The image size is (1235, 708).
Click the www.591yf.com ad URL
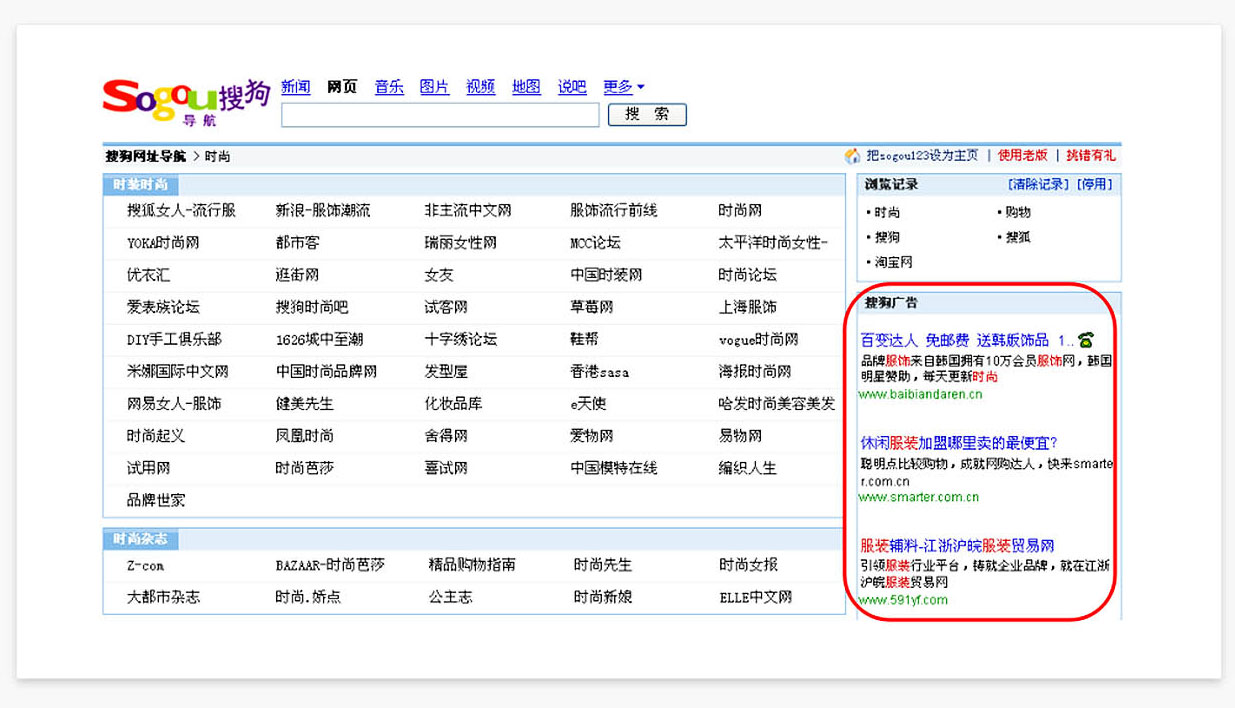click(x=903, y=600)
